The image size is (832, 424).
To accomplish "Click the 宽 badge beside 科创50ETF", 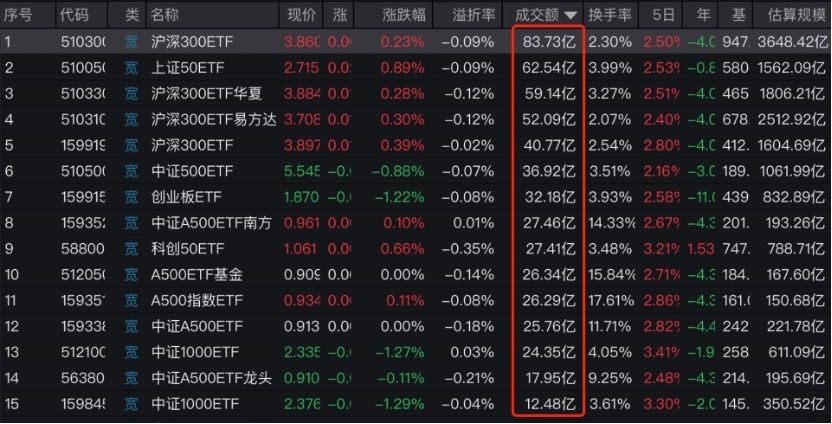I will tap(131, 248).
